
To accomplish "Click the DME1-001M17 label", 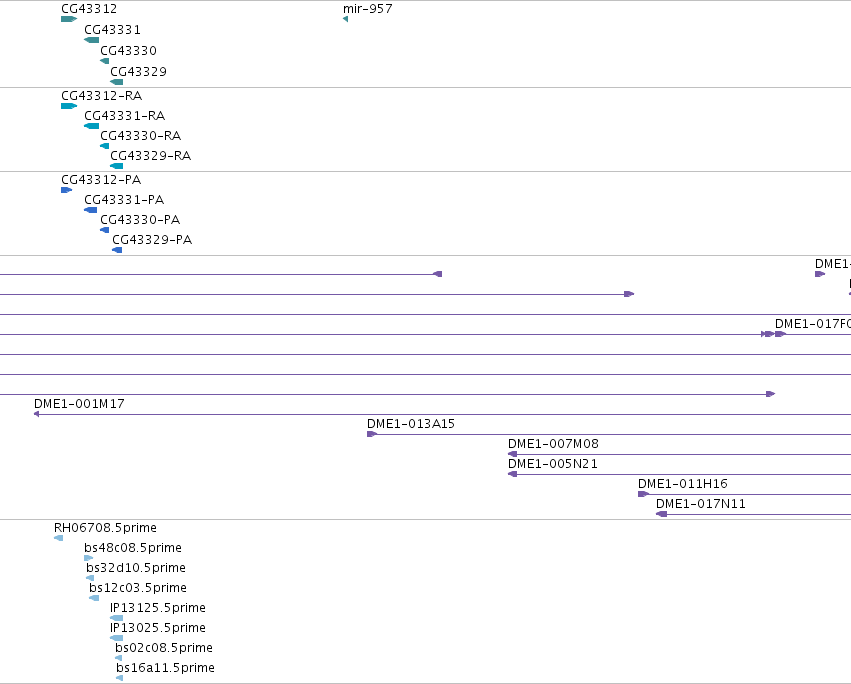I will click(79, 404).
